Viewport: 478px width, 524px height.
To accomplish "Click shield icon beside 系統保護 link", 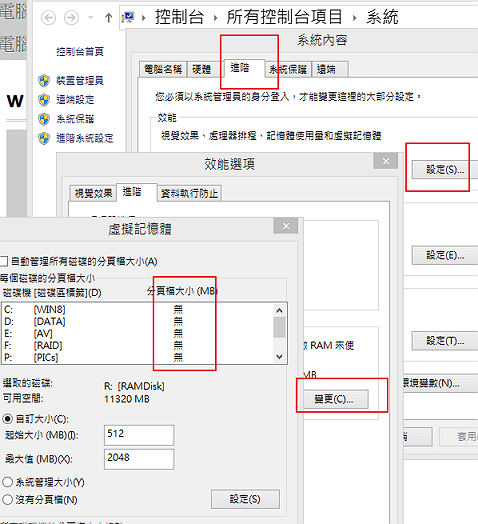I will coord(44,119).
